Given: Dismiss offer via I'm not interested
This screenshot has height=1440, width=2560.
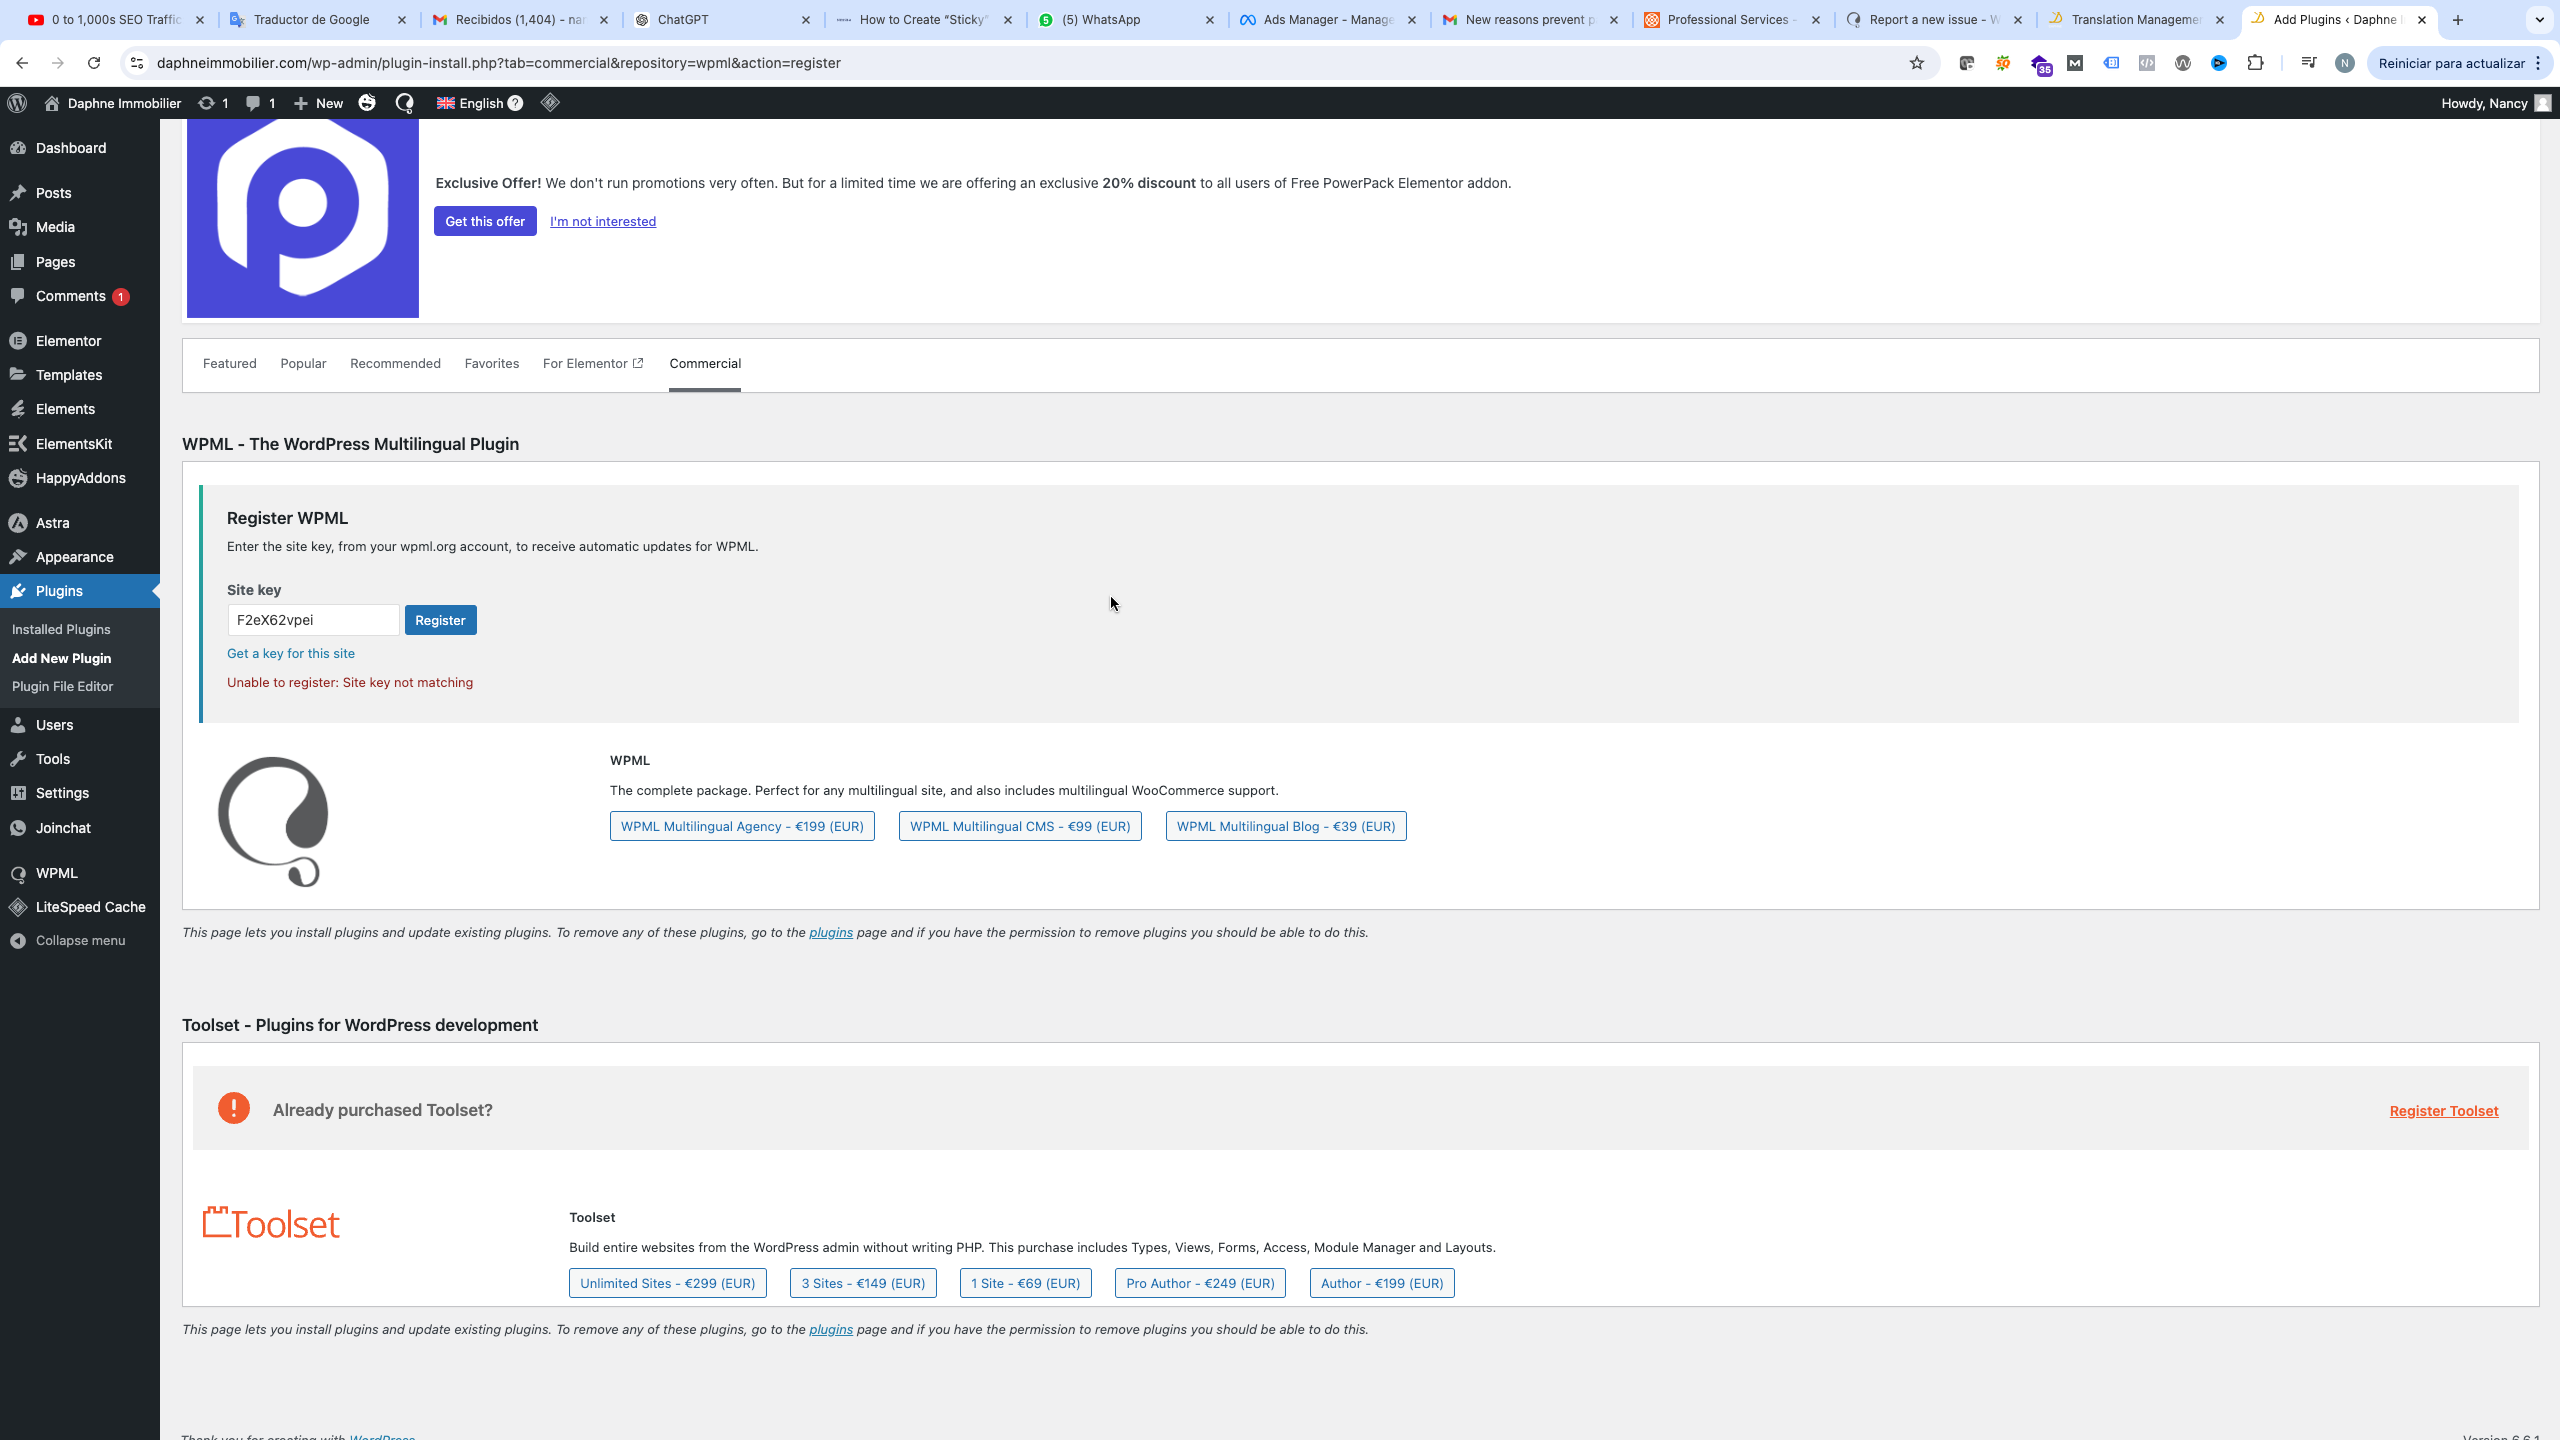Looking at the screenshot, I should (603, 221).
